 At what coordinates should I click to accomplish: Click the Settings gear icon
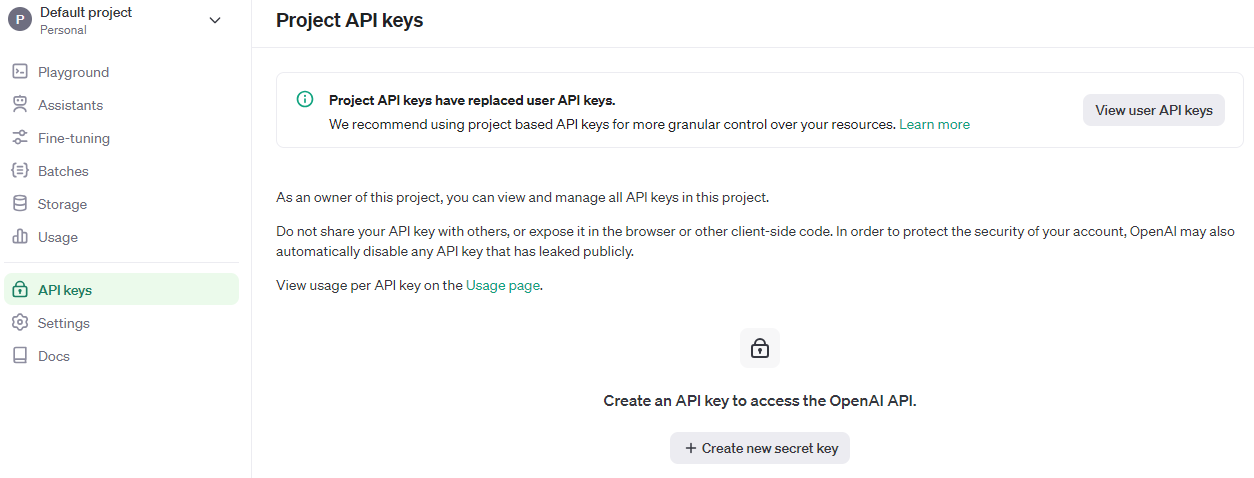click(x=19, y=323)
